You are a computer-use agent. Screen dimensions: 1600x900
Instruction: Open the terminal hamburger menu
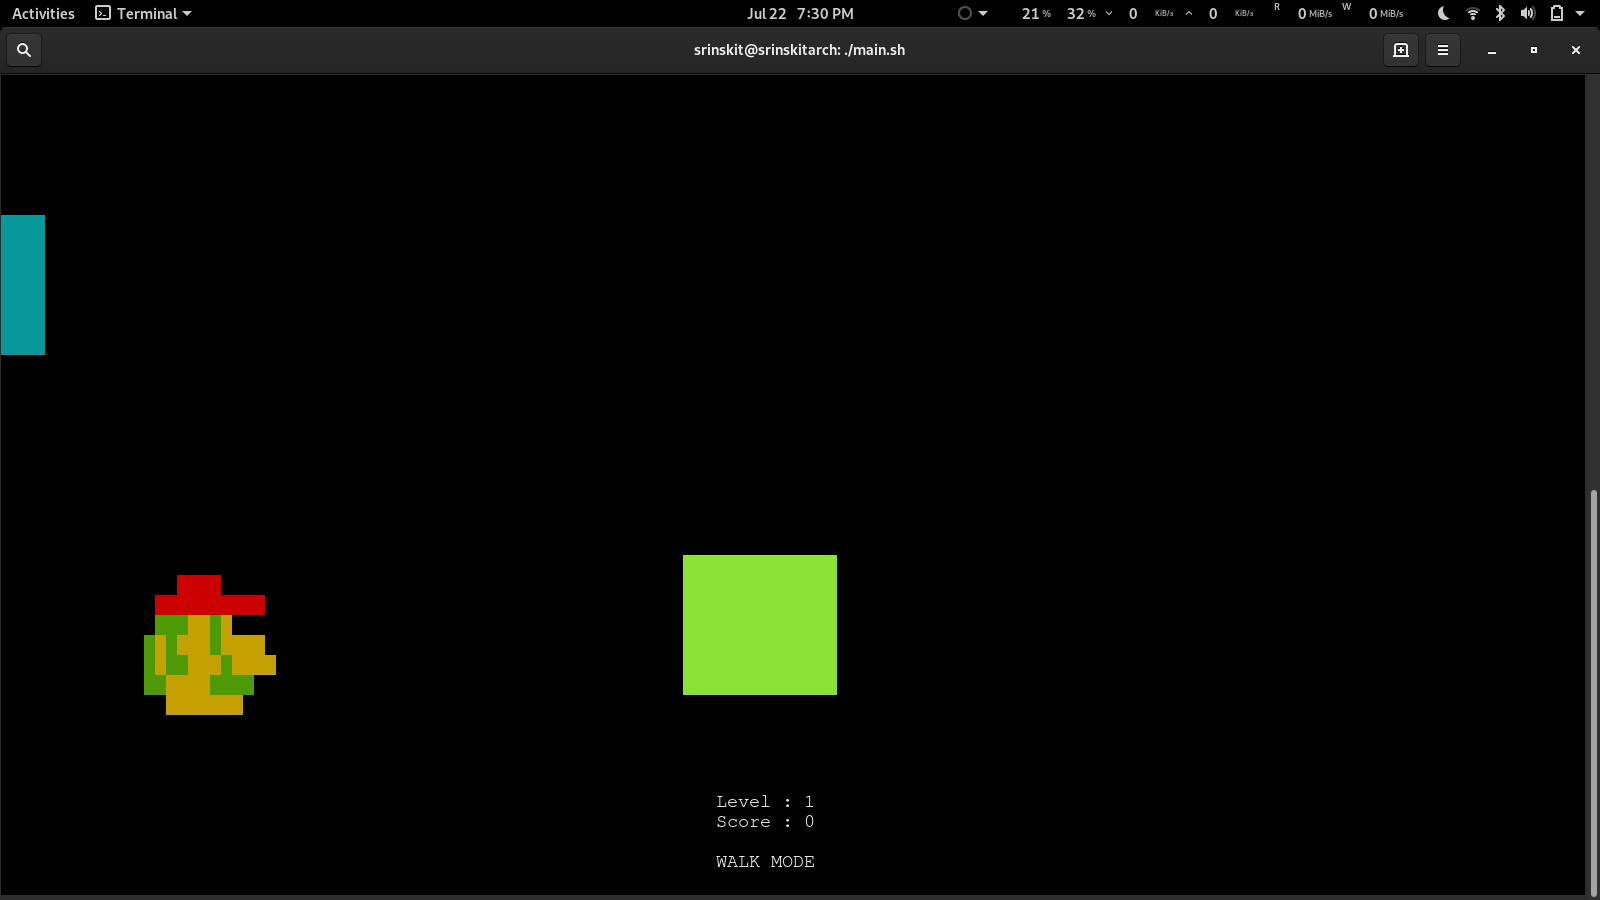pos(1443,50)
